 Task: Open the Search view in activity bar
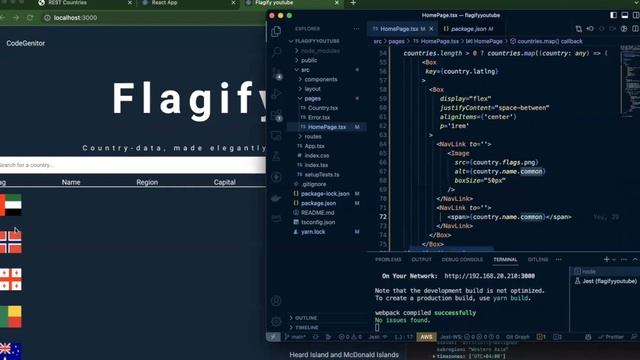276,52
